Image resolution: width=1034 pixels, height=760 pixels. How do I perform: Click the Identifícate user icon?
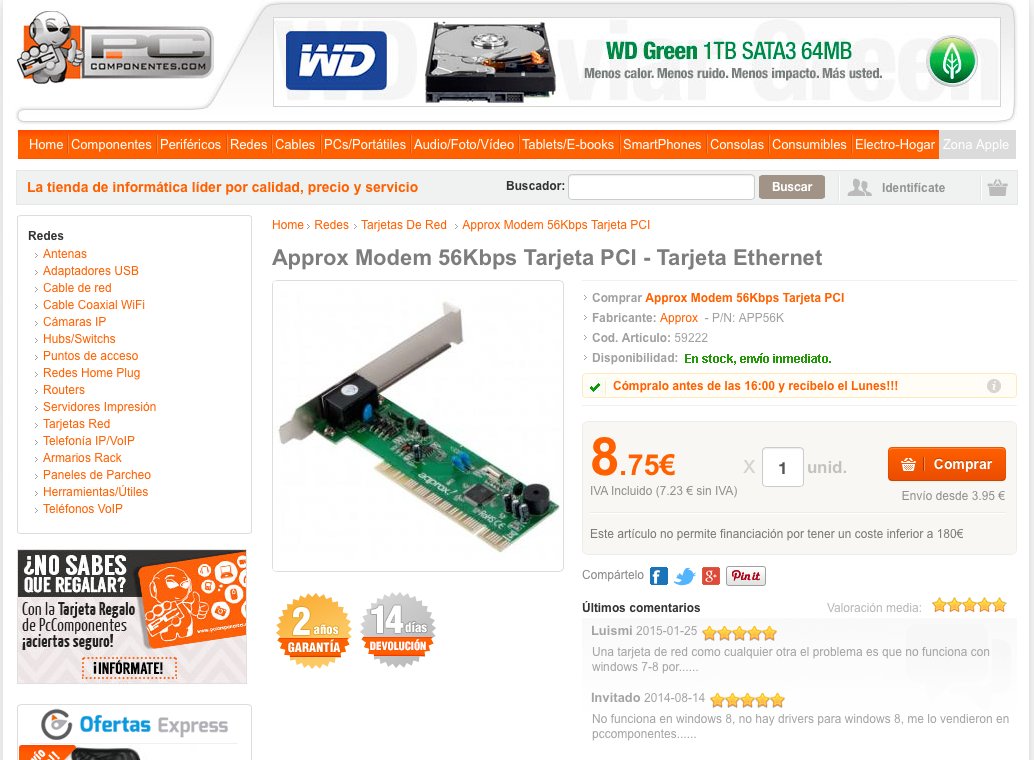(859, 187)
